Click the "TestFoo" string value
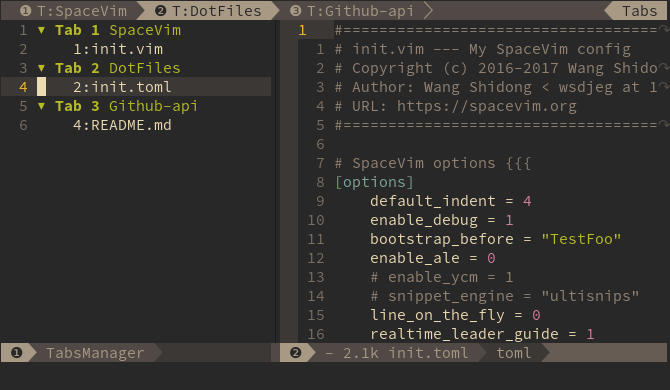This screenshot has width=670, height=390. [581, 239]
